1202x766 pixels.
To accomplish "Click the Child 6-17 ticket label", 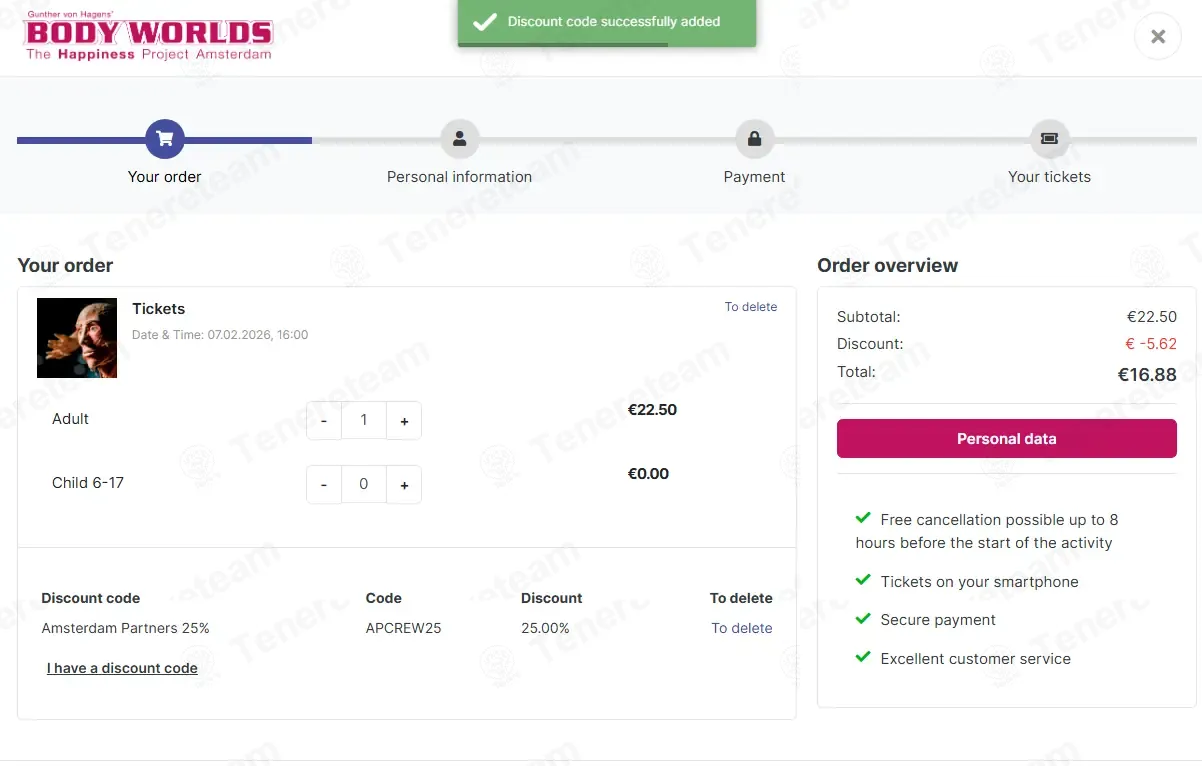I will point(88,483).
